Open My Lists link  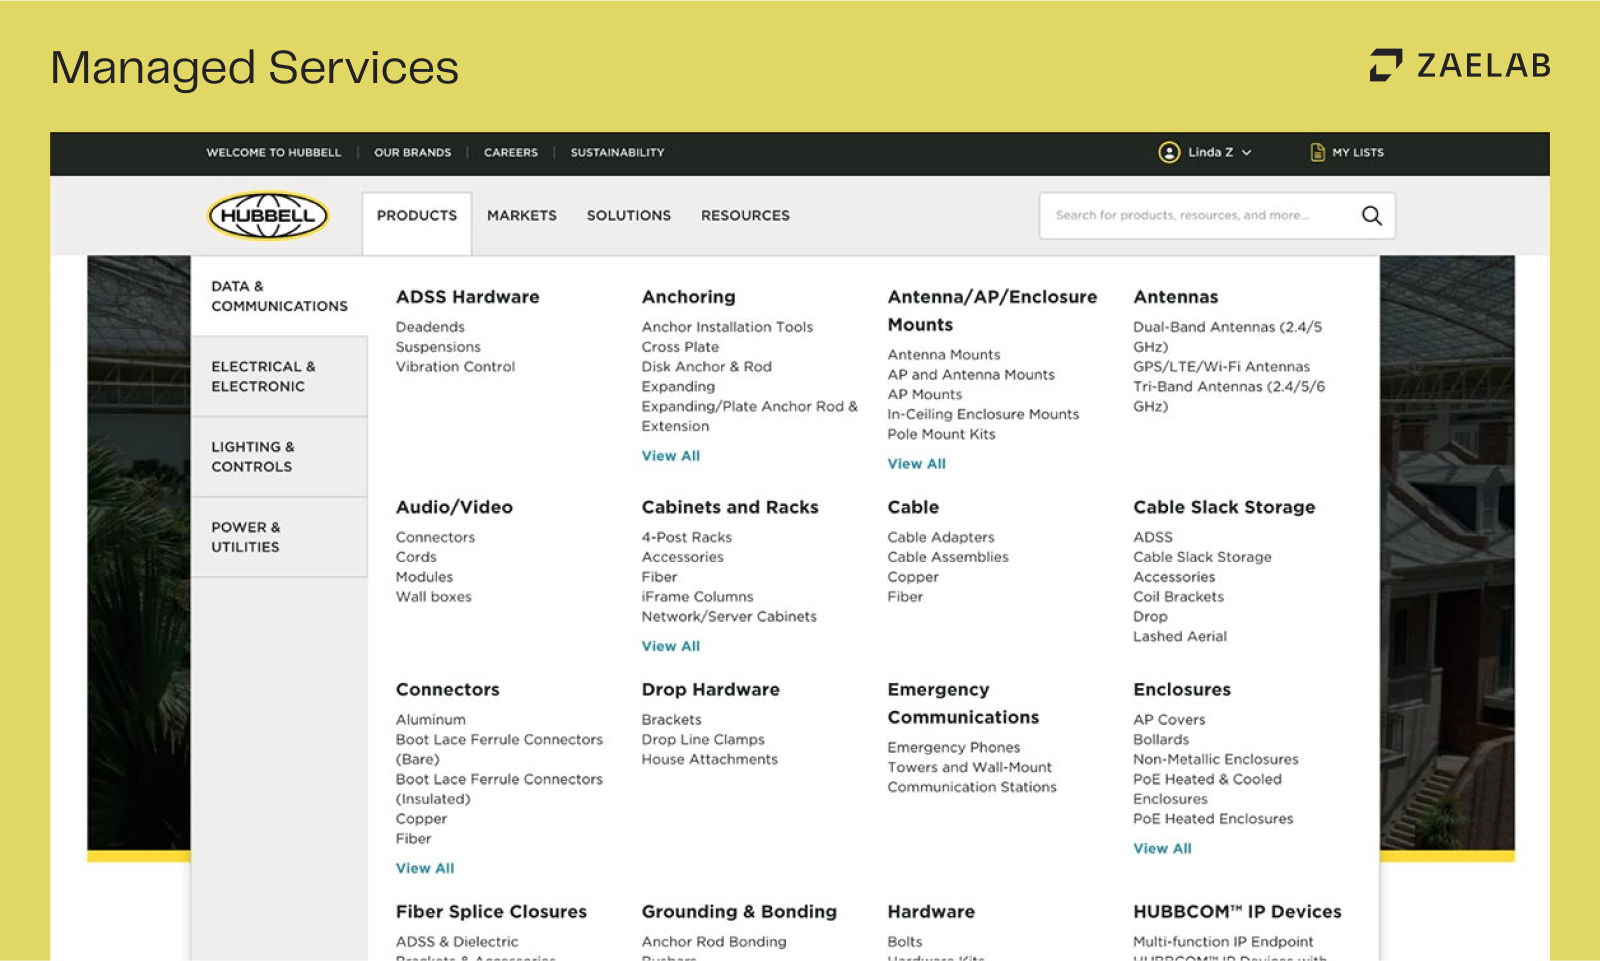[1358, 153]
